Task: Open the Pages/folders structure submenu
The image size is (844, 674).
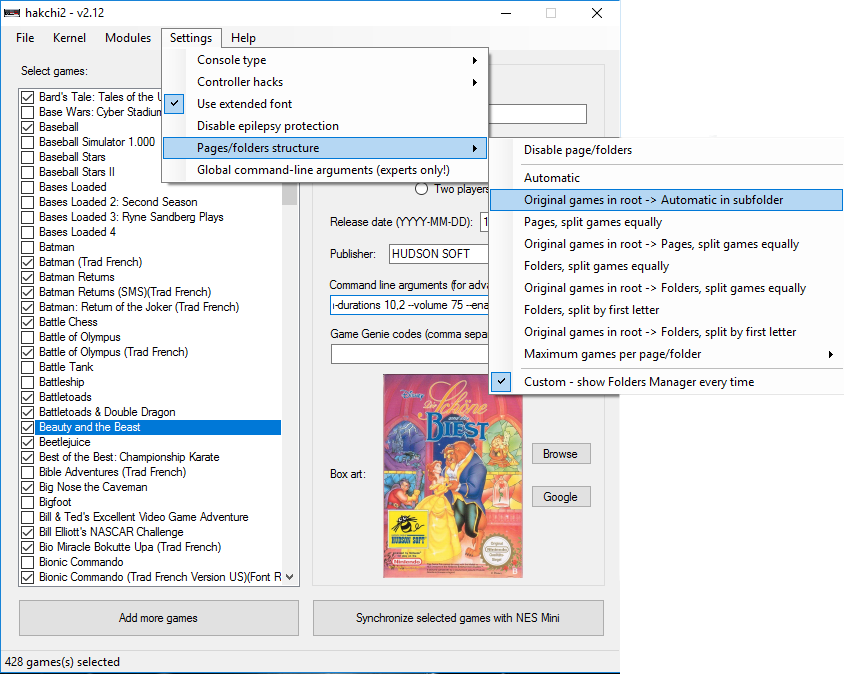Action: coord(325,148)
